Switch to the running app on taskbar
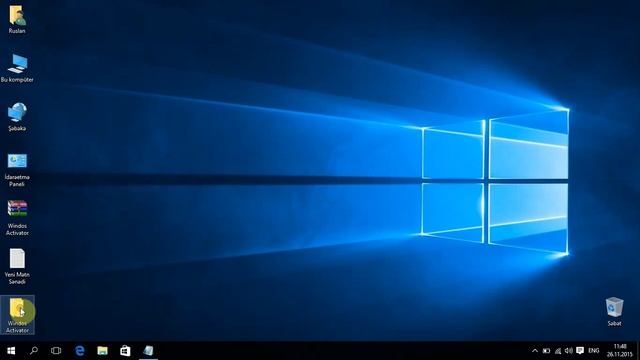Viewport: 640px width, 360px height. click(148, 351)
